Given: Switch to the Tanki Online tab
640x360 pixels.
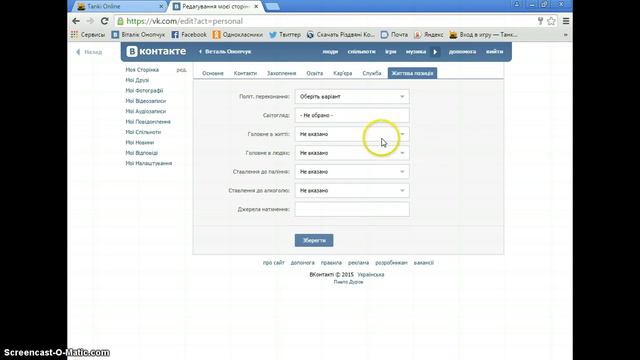Looking at the screenshot, I should click(x=118, y=6).
